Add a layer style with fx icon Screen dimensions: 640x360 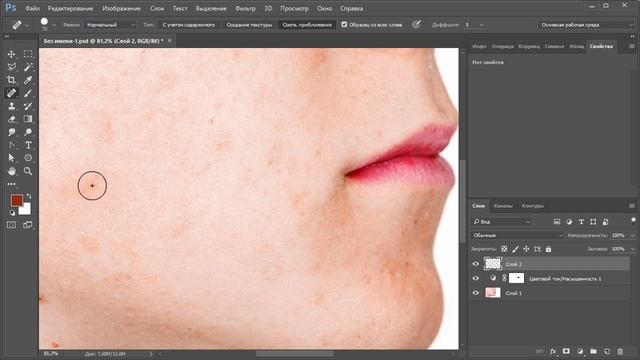[553, 351]
